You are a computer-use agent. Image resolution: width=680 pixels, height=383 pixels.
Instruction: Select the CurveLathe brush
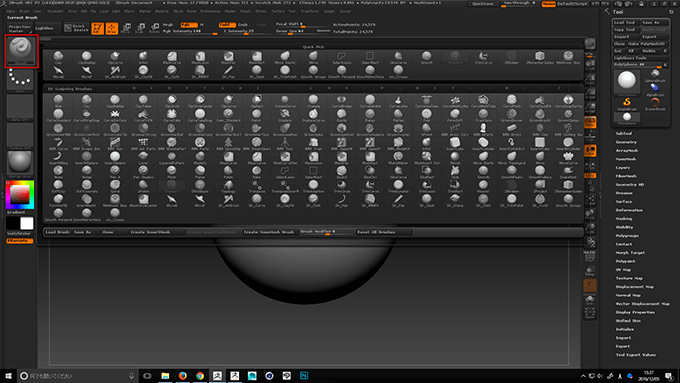pyautogui.click(x=398, y=101)
